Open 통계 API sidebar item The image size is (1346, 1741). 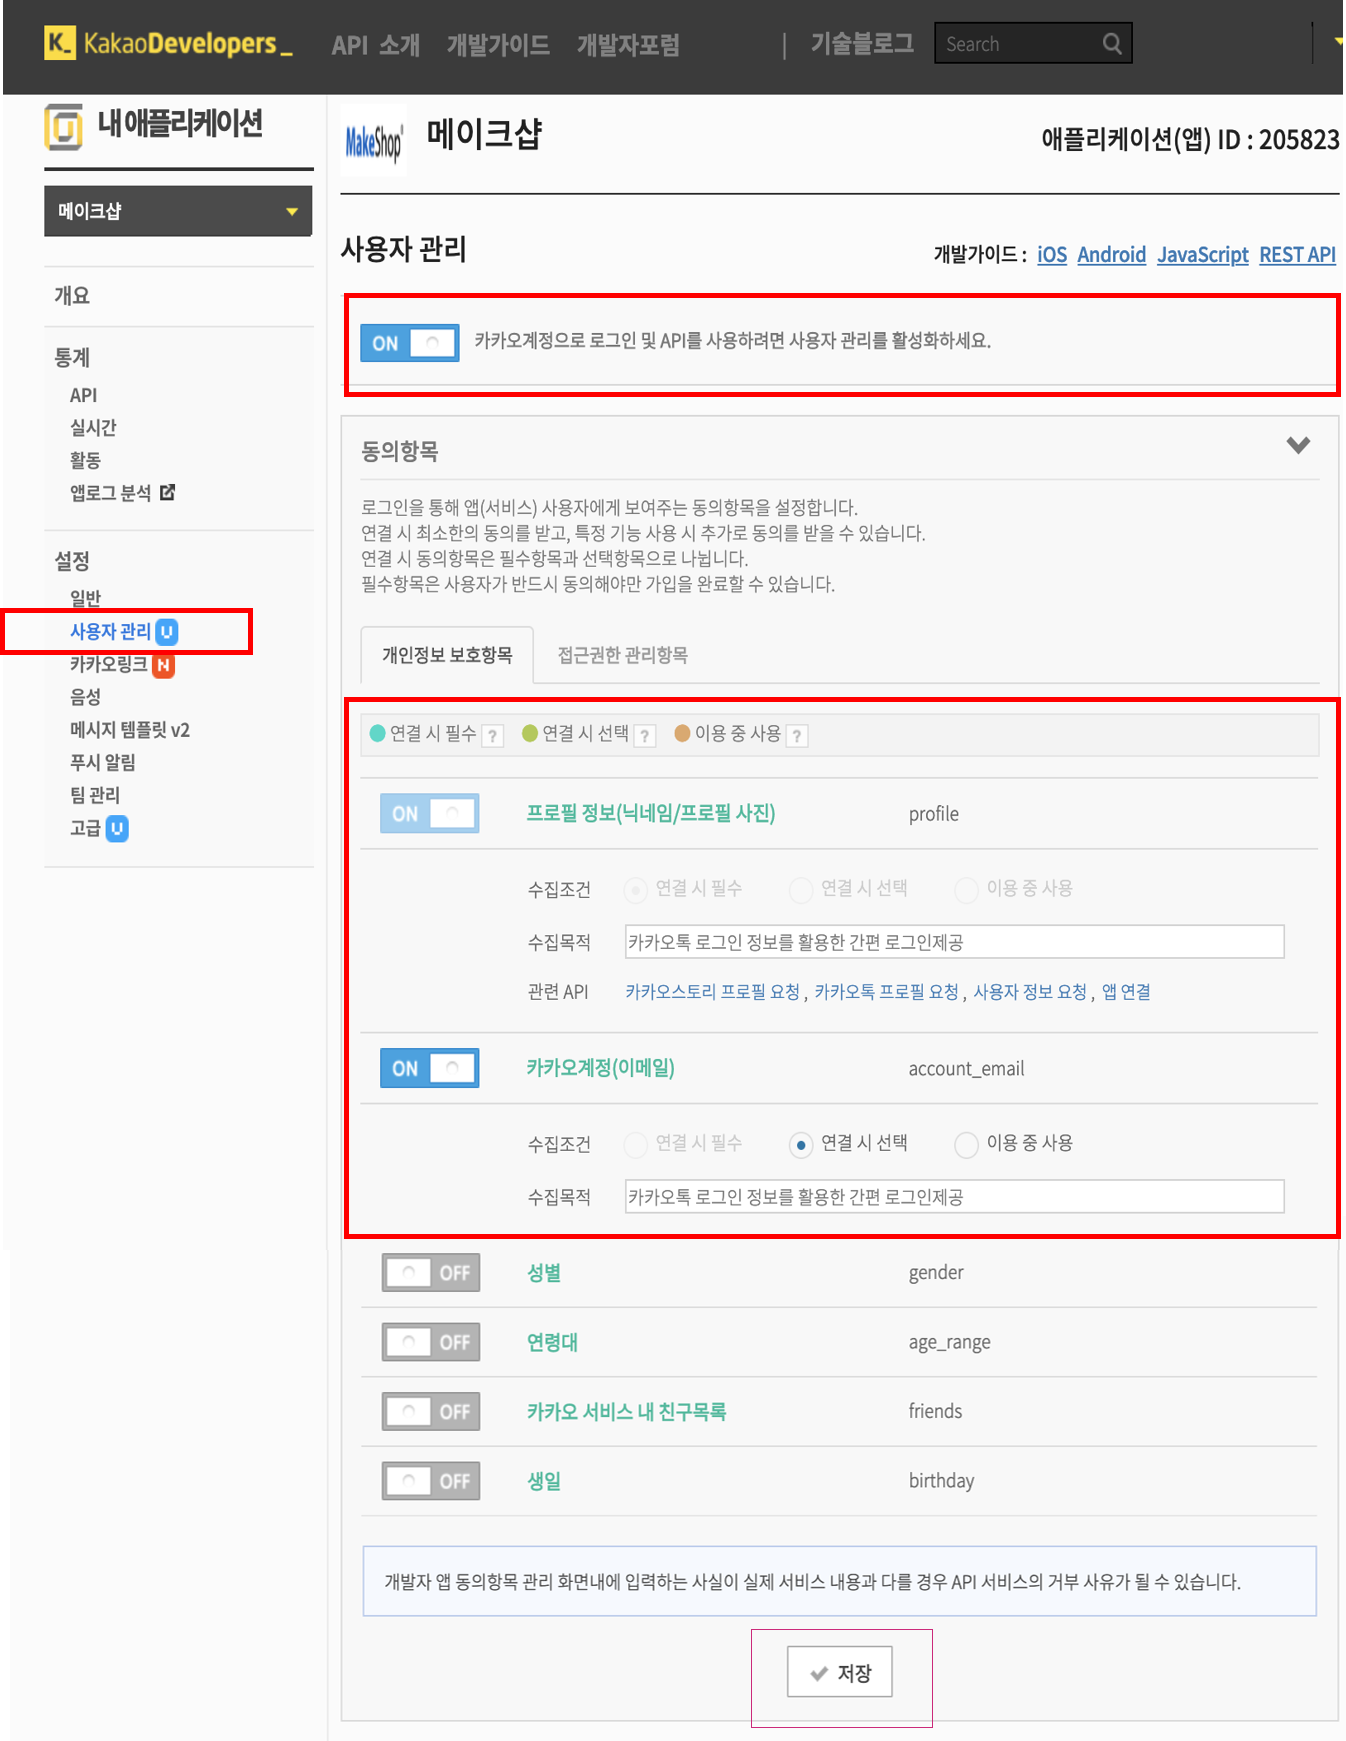point(83,395)
